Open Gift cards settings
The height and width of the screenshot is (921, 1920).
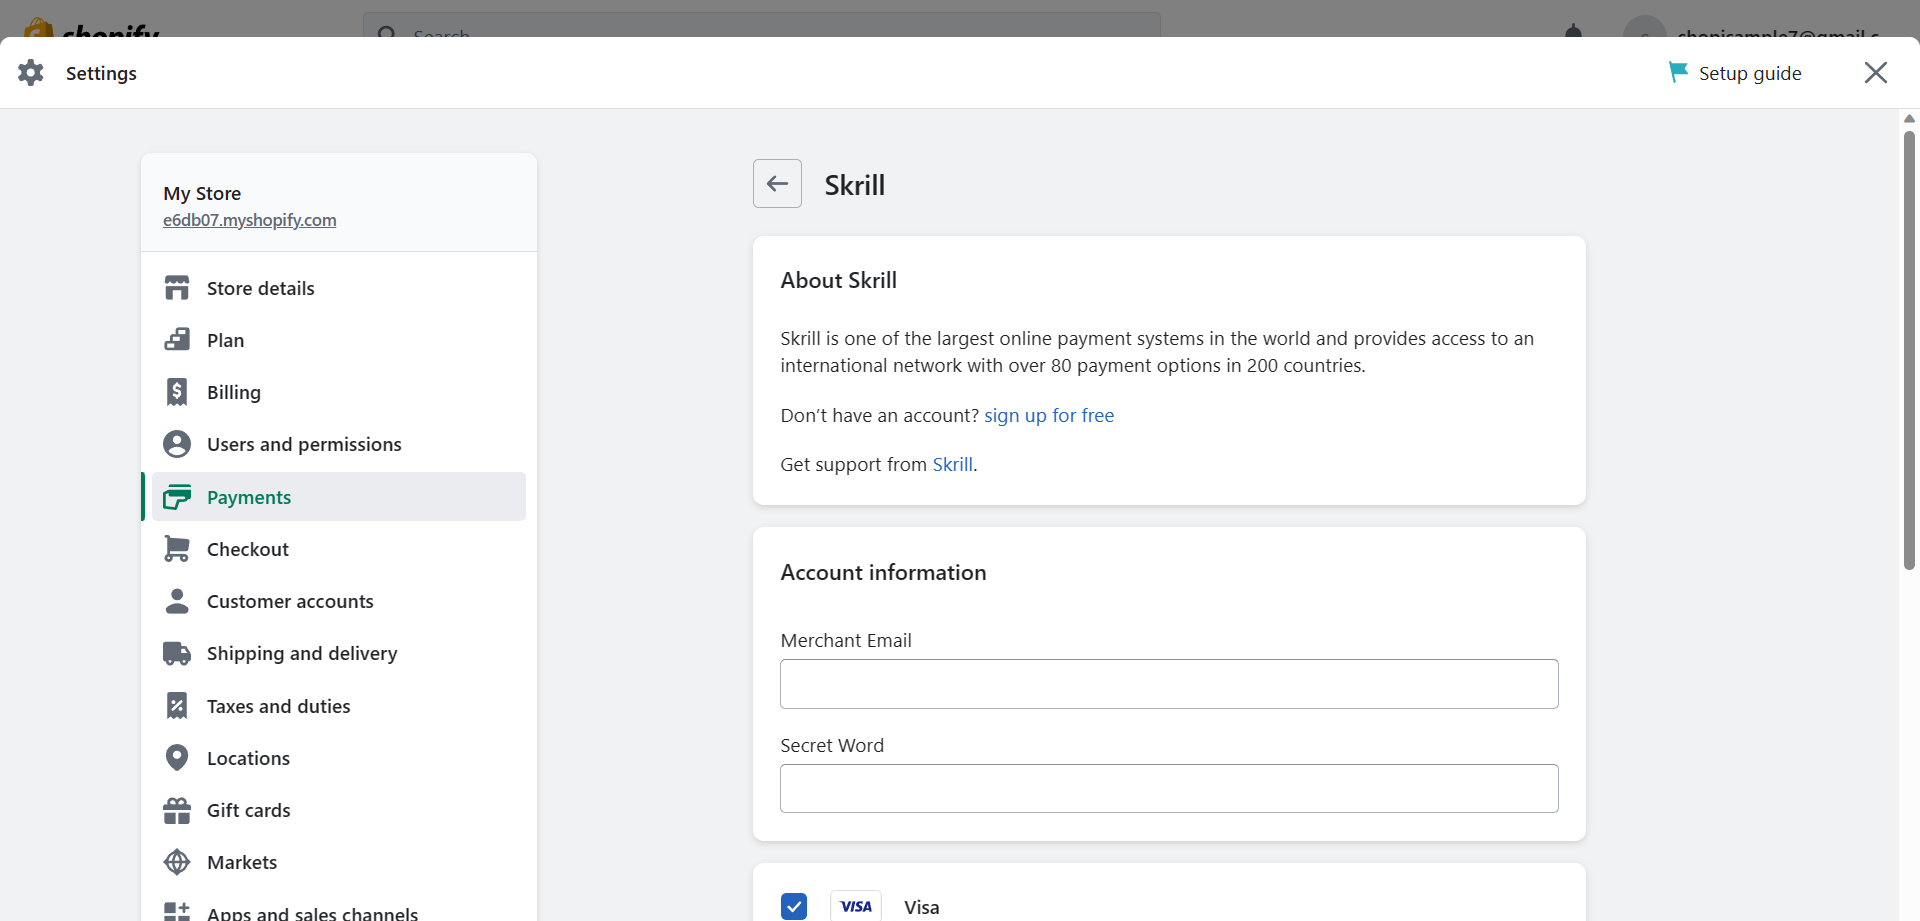[338, 810]
